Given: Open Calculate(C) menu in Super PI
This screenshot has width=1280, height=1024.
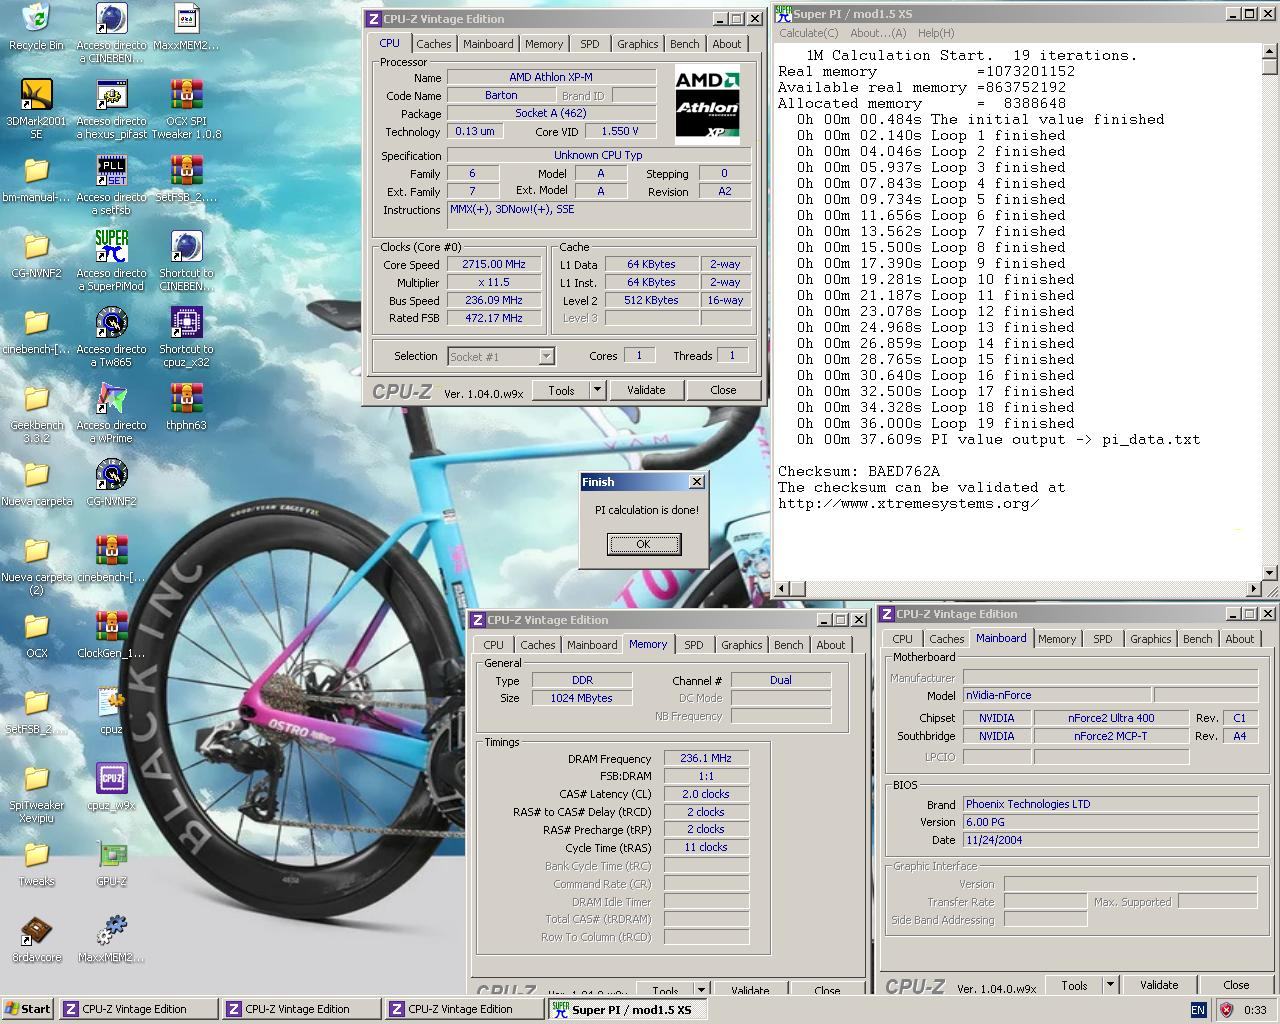Looking at the screenshot, I should click(809, 33).
